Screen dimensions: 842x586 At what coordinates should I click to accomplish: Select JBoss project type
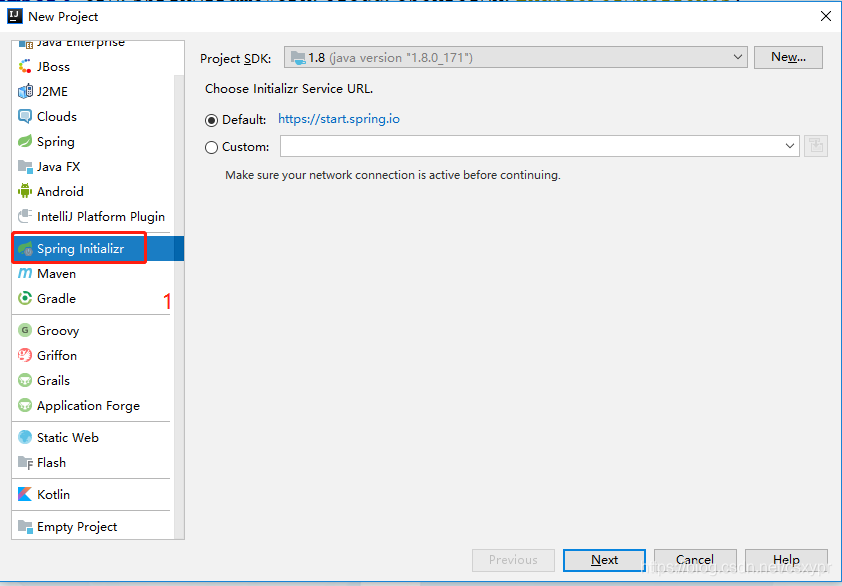tap(93, 67)
